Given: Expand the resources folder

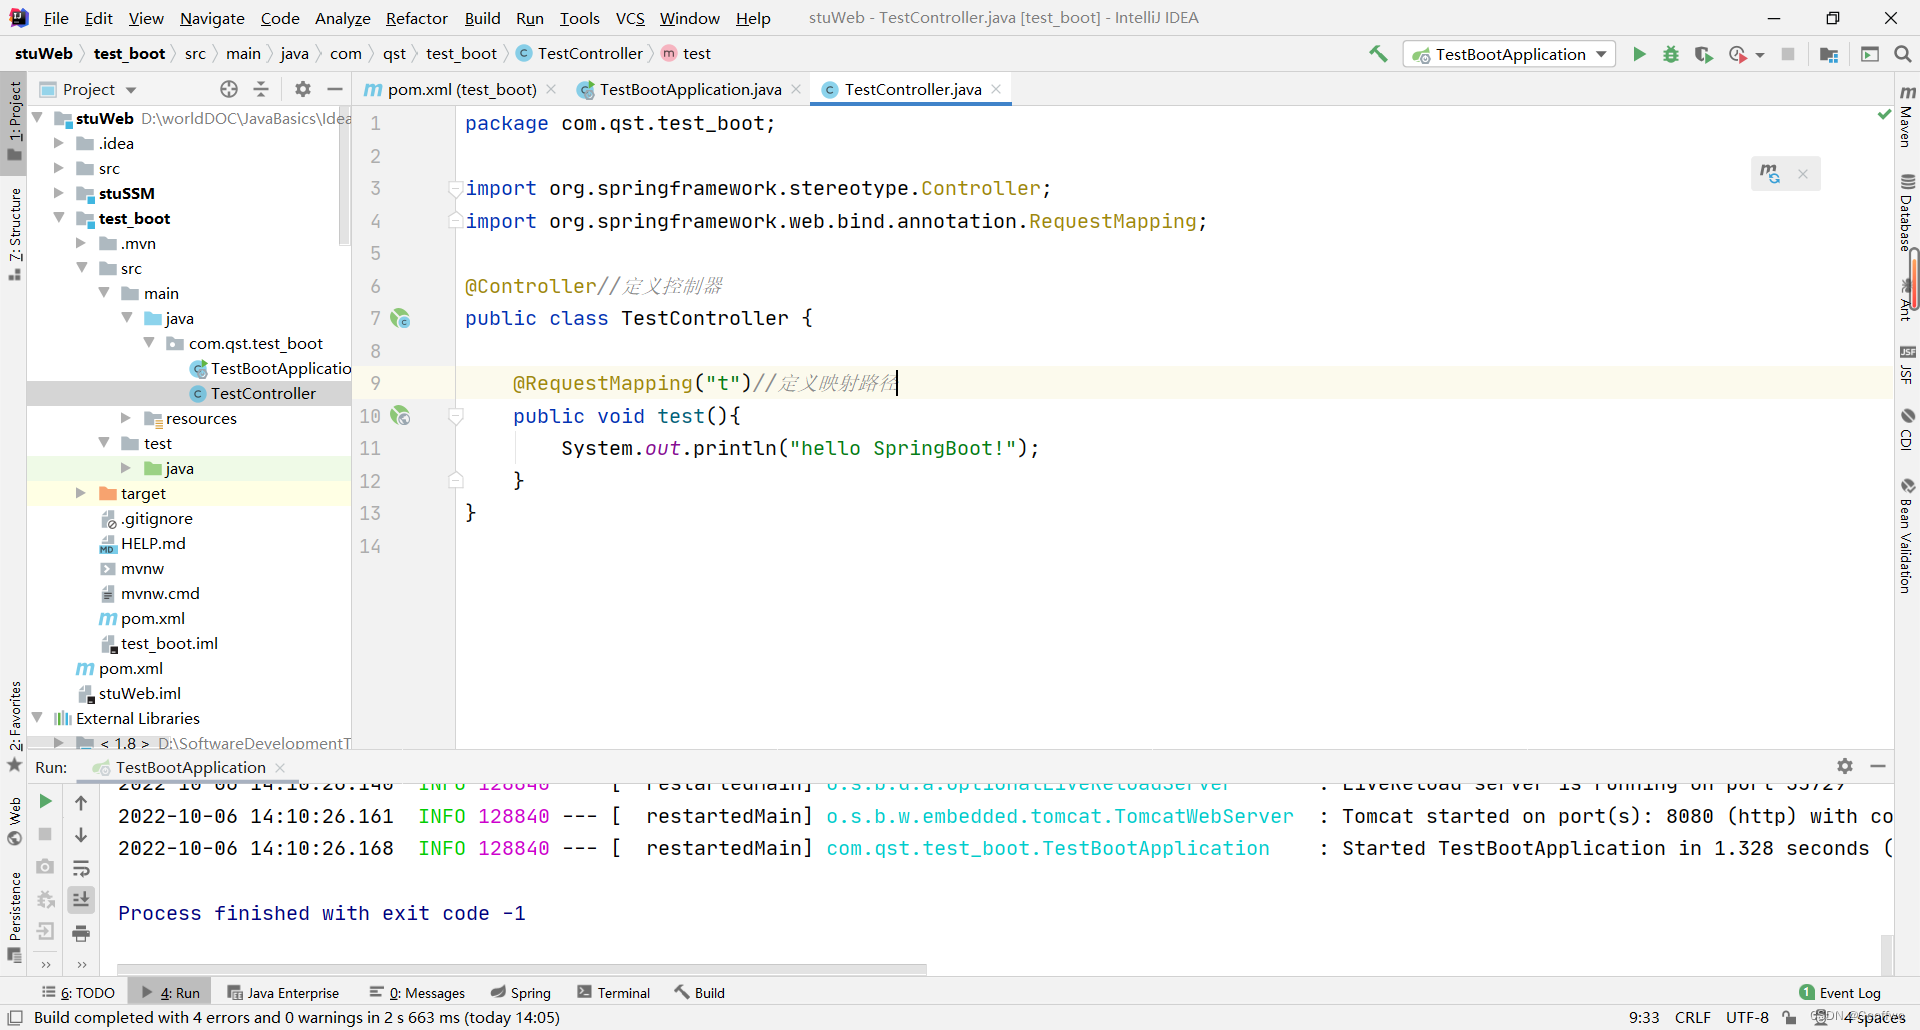Looking at the screenshot, I should pyautogui.click(x=126, y=418).
